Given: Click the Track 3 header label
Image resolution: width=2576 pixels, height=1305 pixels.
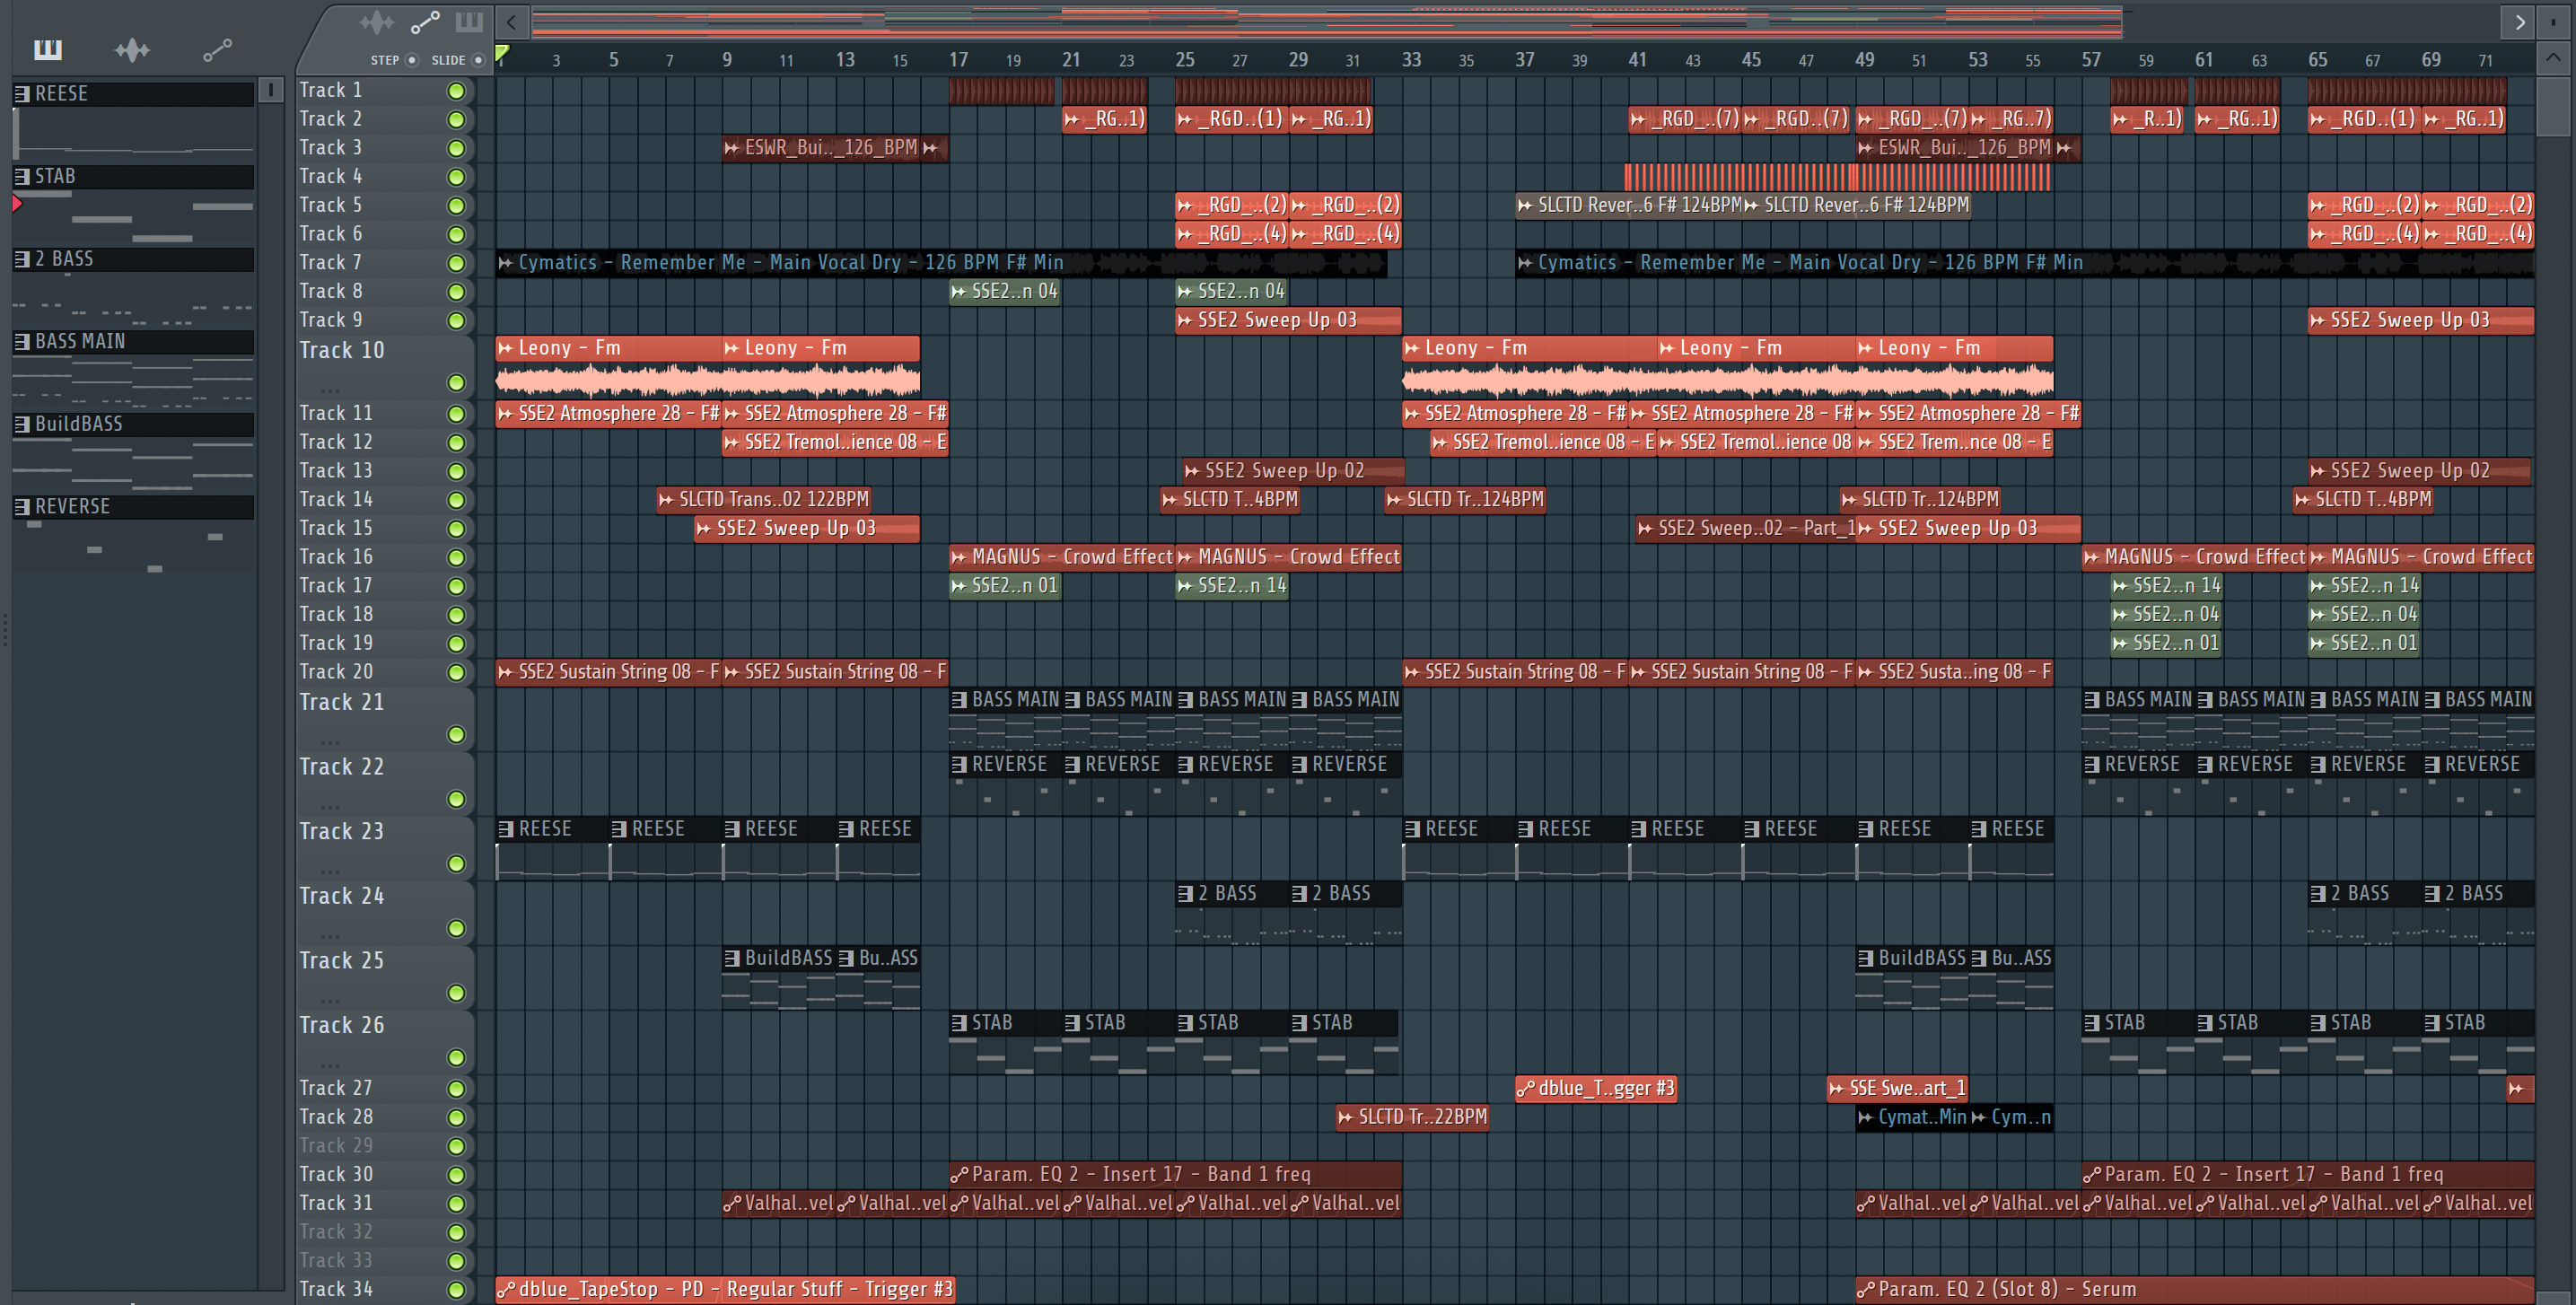Looking at the screenshot, I should click(330, 148).
